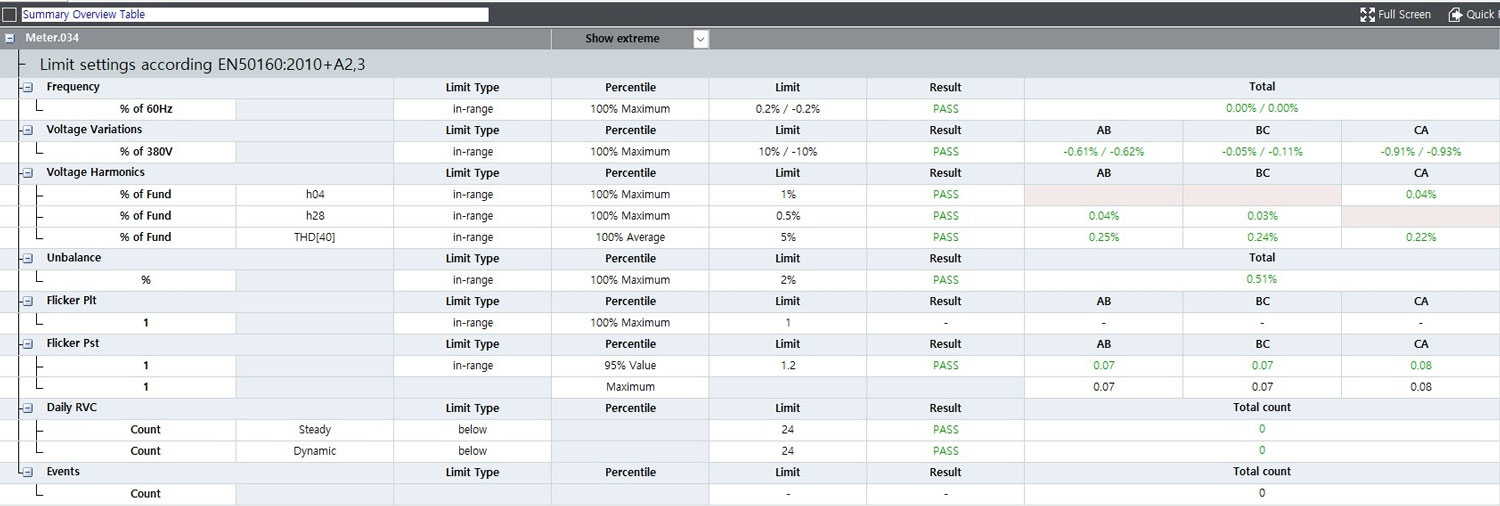Collapse the Unbalance section
The width and height of the screenshot is (1500, 506).
click(28, 258)
